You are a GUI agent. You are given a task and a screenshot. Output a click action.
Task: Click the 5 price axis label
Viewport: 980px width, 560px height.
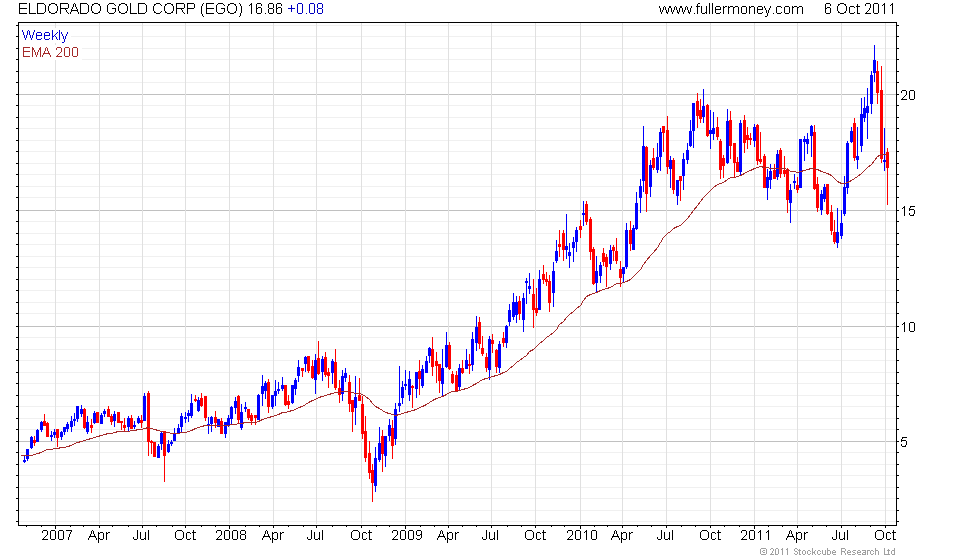click(907, 442)
